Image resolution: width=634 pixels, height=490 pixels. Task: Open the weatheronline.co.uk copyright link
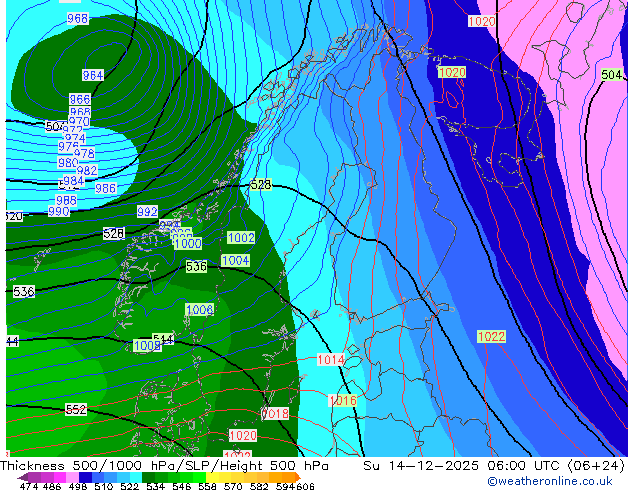[x=549, y=481]
